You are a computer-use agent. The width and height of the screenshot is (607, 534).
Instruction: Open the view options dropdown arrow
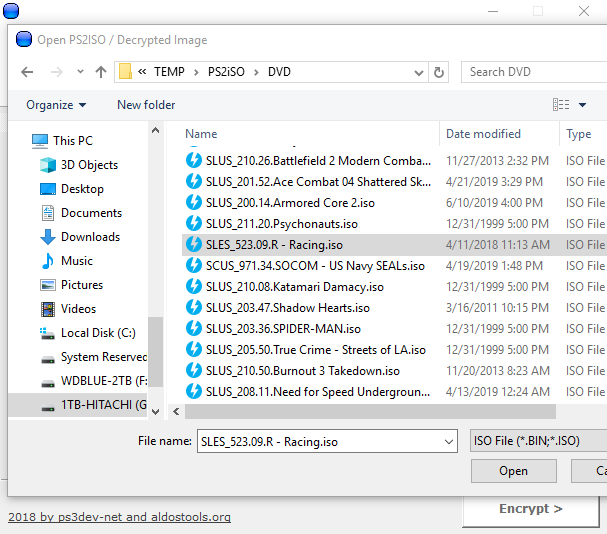582,105
